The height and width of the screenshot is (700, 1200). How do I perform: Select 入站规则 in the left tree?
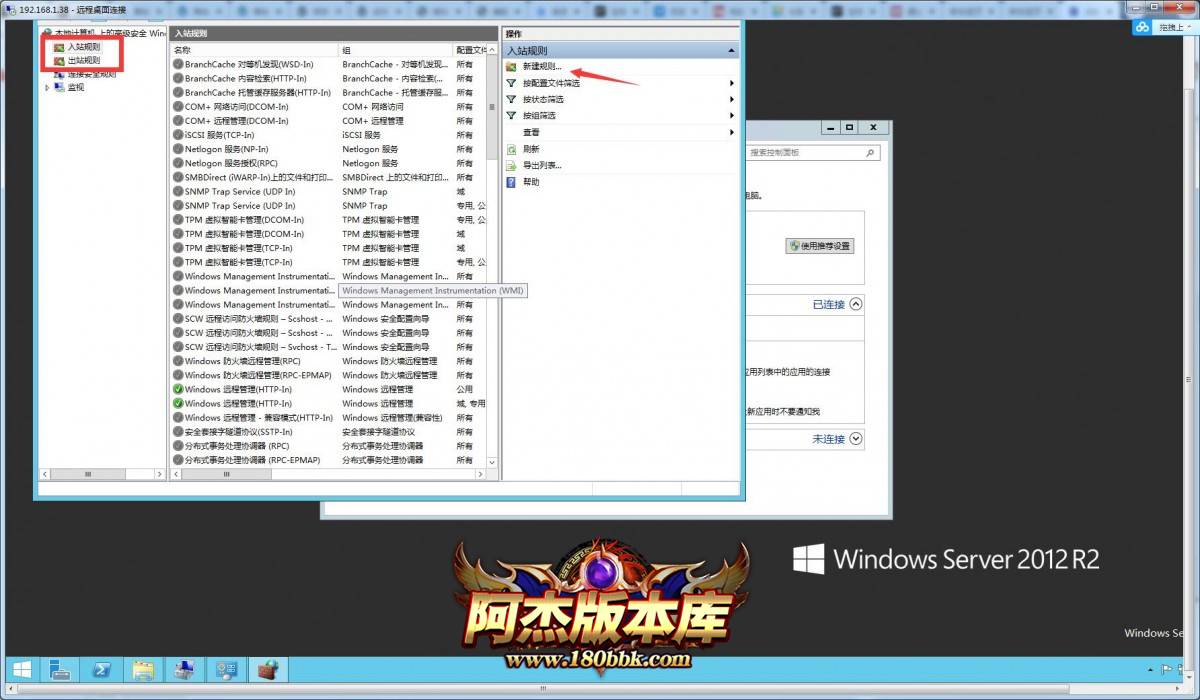[84, 47]
